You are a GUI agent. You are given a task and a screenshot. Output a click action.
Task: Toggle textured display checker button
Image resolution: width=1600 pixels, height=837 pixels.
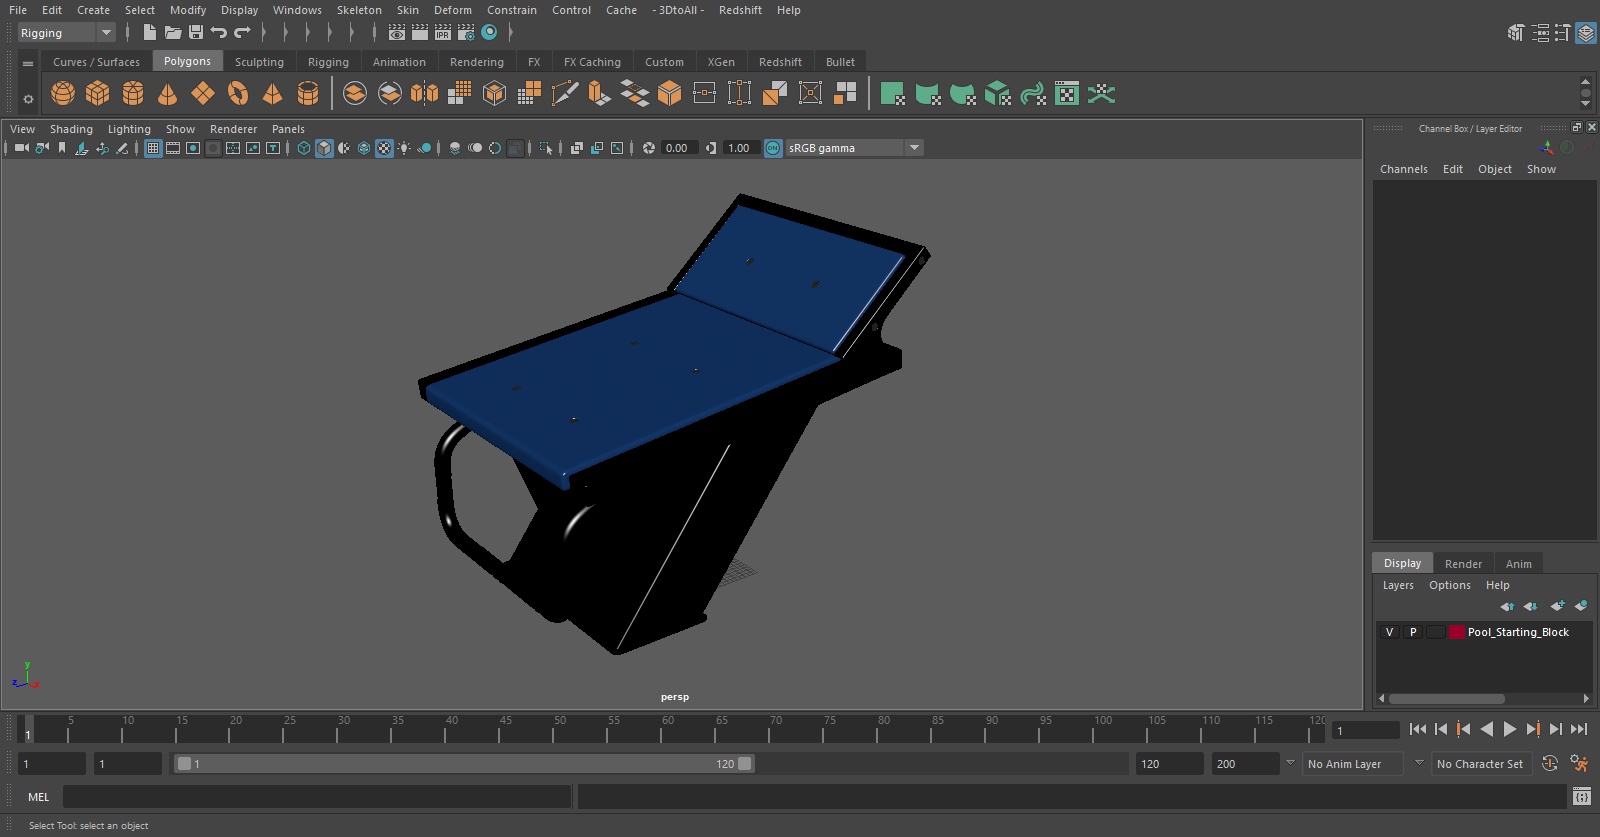[x=384, y=148]
